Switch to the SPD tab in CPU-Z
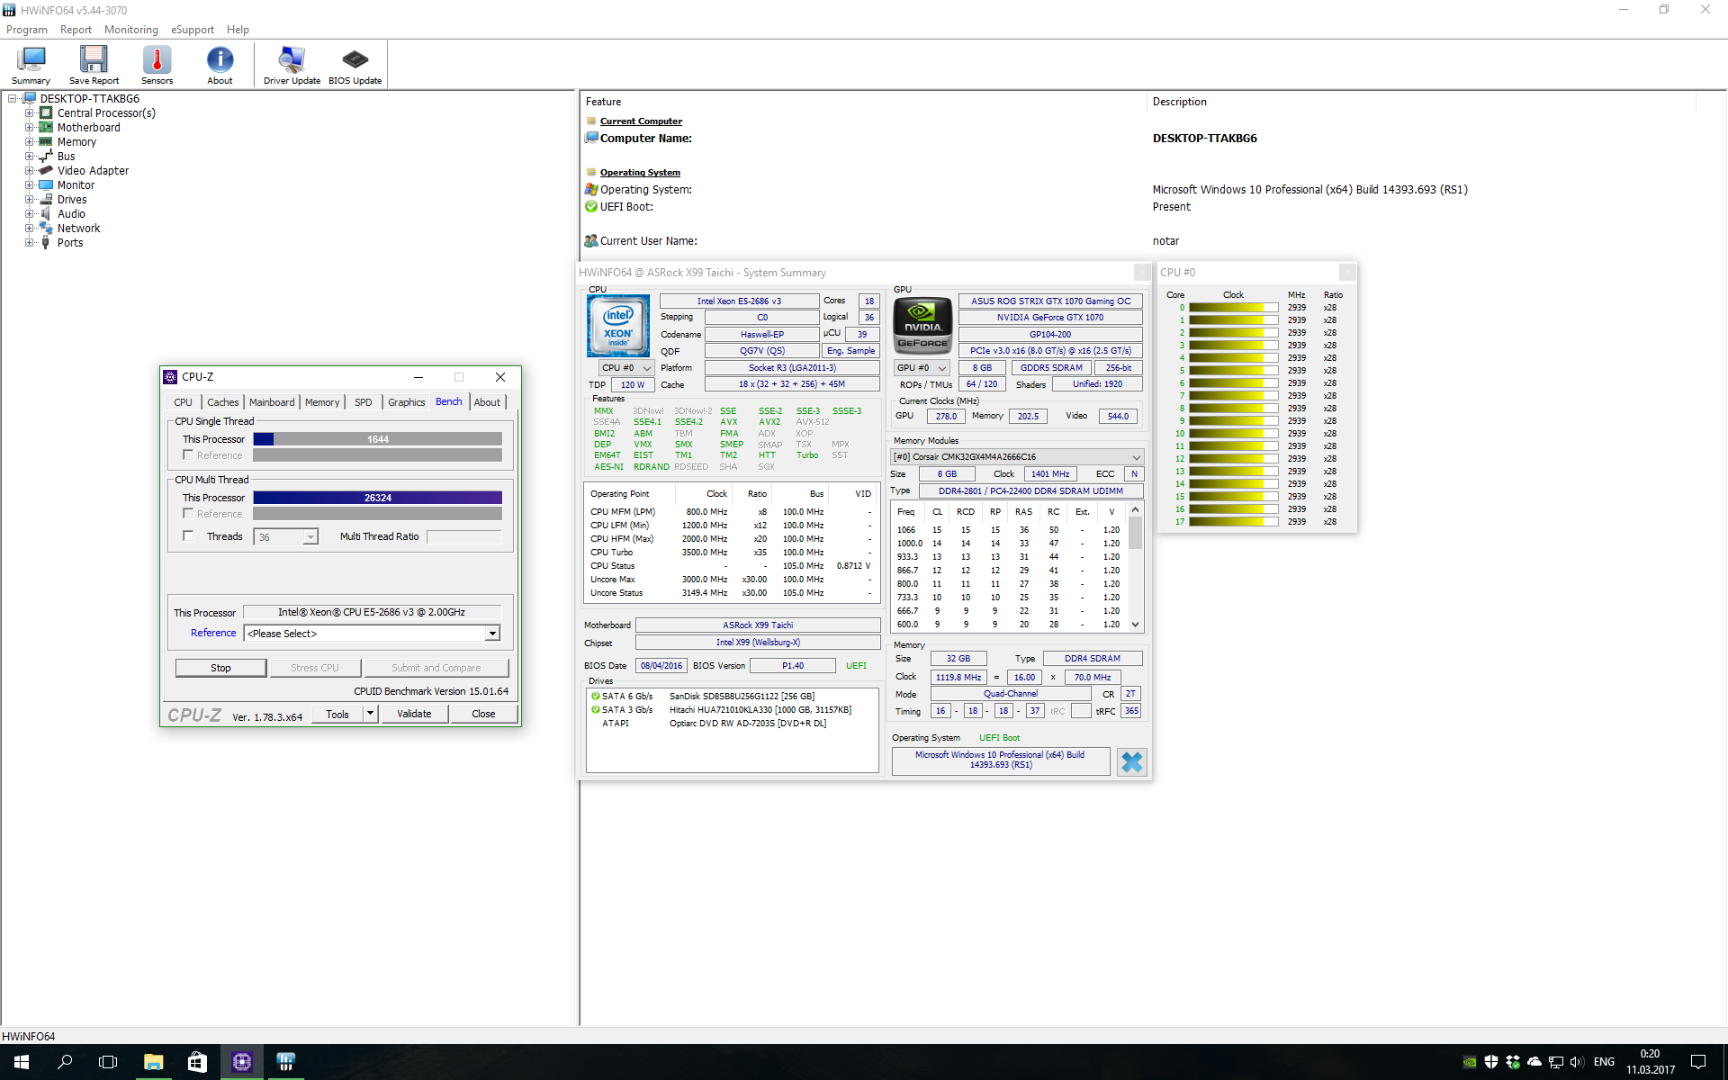Viewport: 1728px width, 1080px height. click(x=363, y=402)
